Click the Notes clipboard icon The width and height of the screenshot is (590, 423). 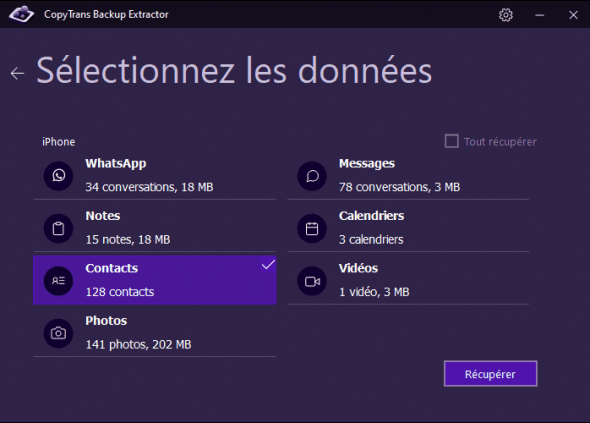click(58, 228)
